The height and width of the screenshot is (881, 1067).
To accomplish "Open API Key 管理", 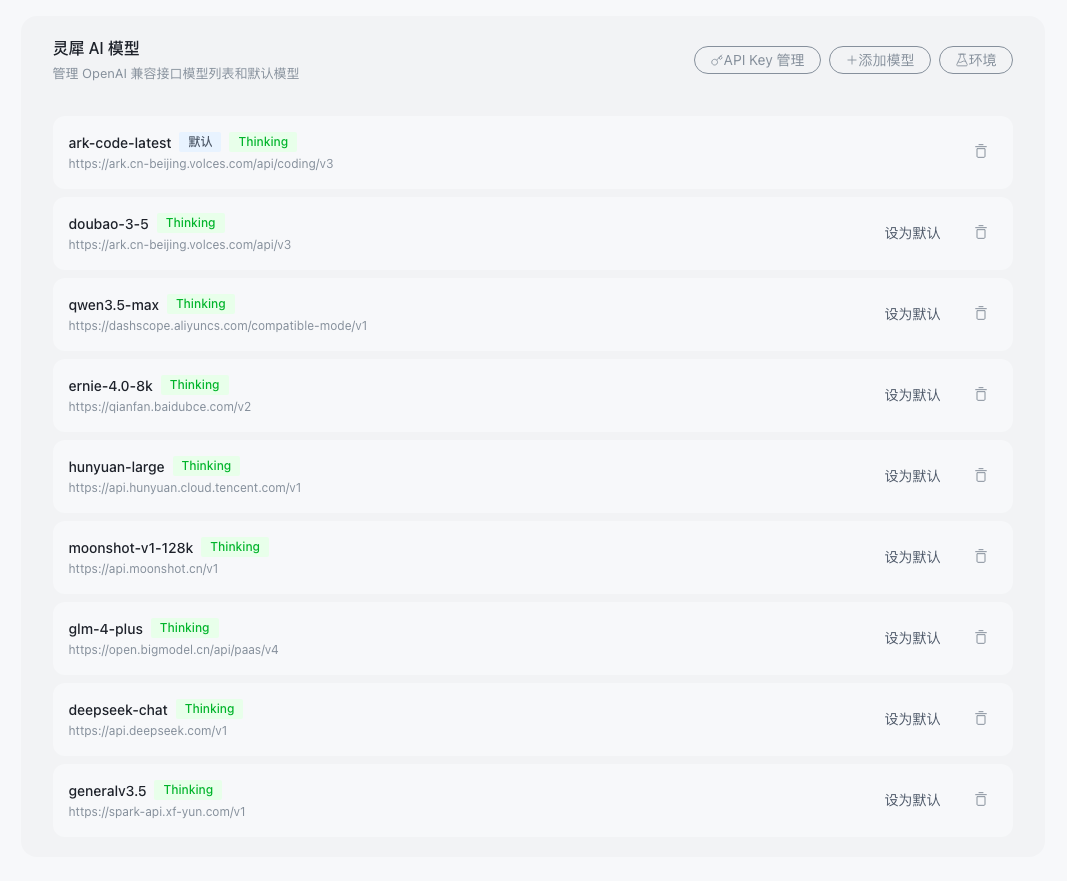I will coord(757,60).
